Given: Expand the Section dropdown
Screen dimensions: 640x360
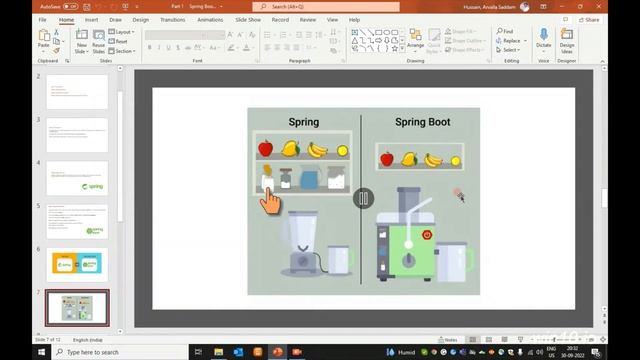Looking at the screenshot, I should (122, 51).
